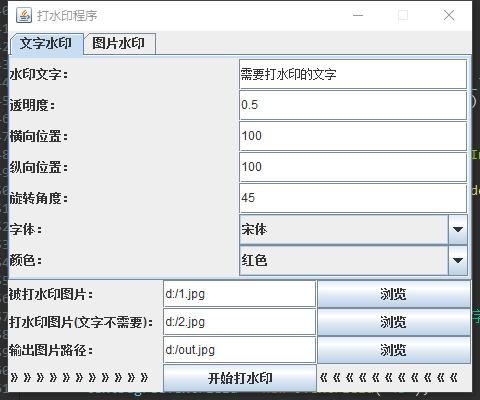Click the 开始打水印 button
This screenshot has width=480, height=400.
point(240,378)
